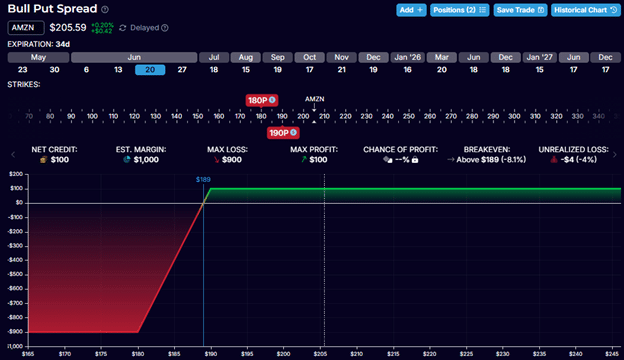Click the $900 max loss value
The image size is (624, 360).
[x=232, y=160]
